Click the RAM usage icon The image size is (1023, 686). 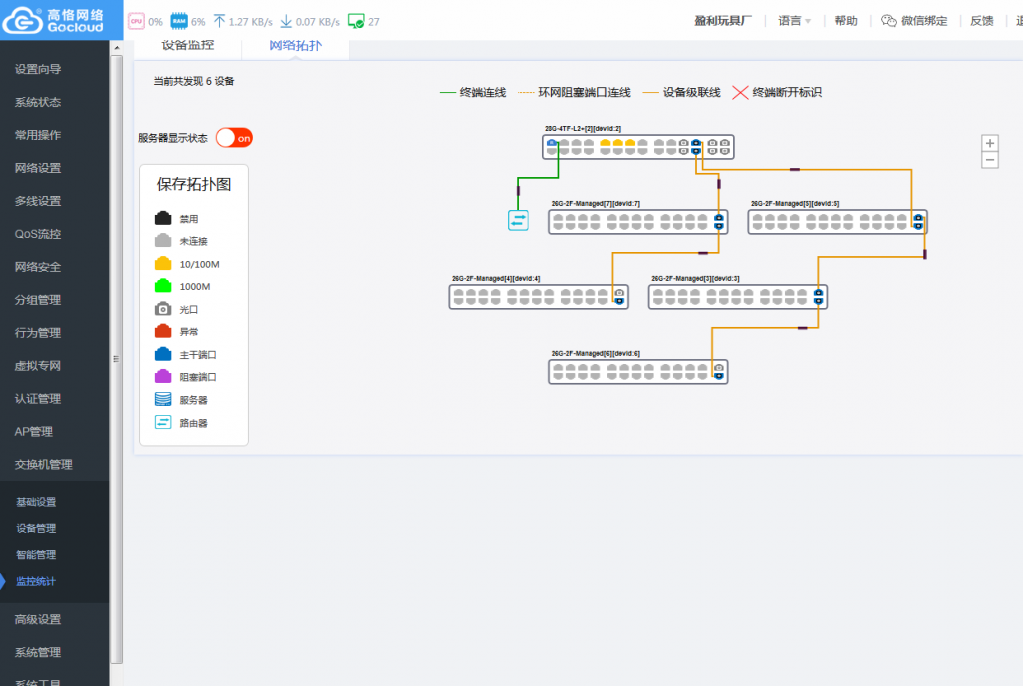click(x=179, y=21)
